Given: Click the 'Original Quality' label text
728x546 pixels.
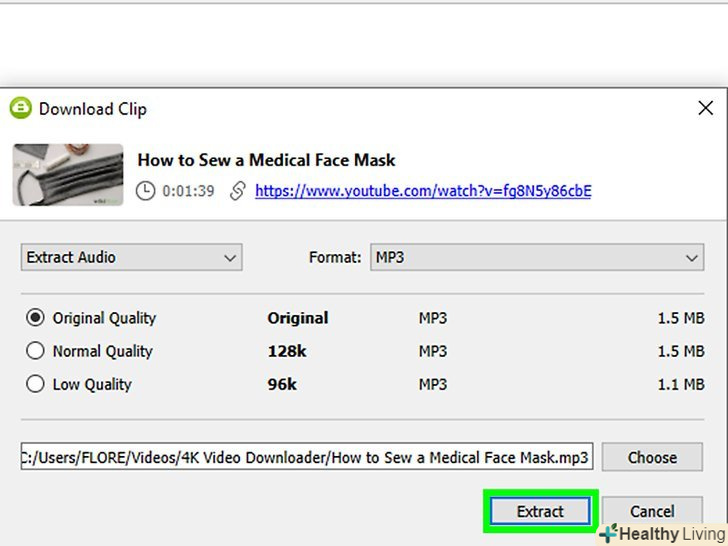Looking at the screenshot, I should point(104,318).
